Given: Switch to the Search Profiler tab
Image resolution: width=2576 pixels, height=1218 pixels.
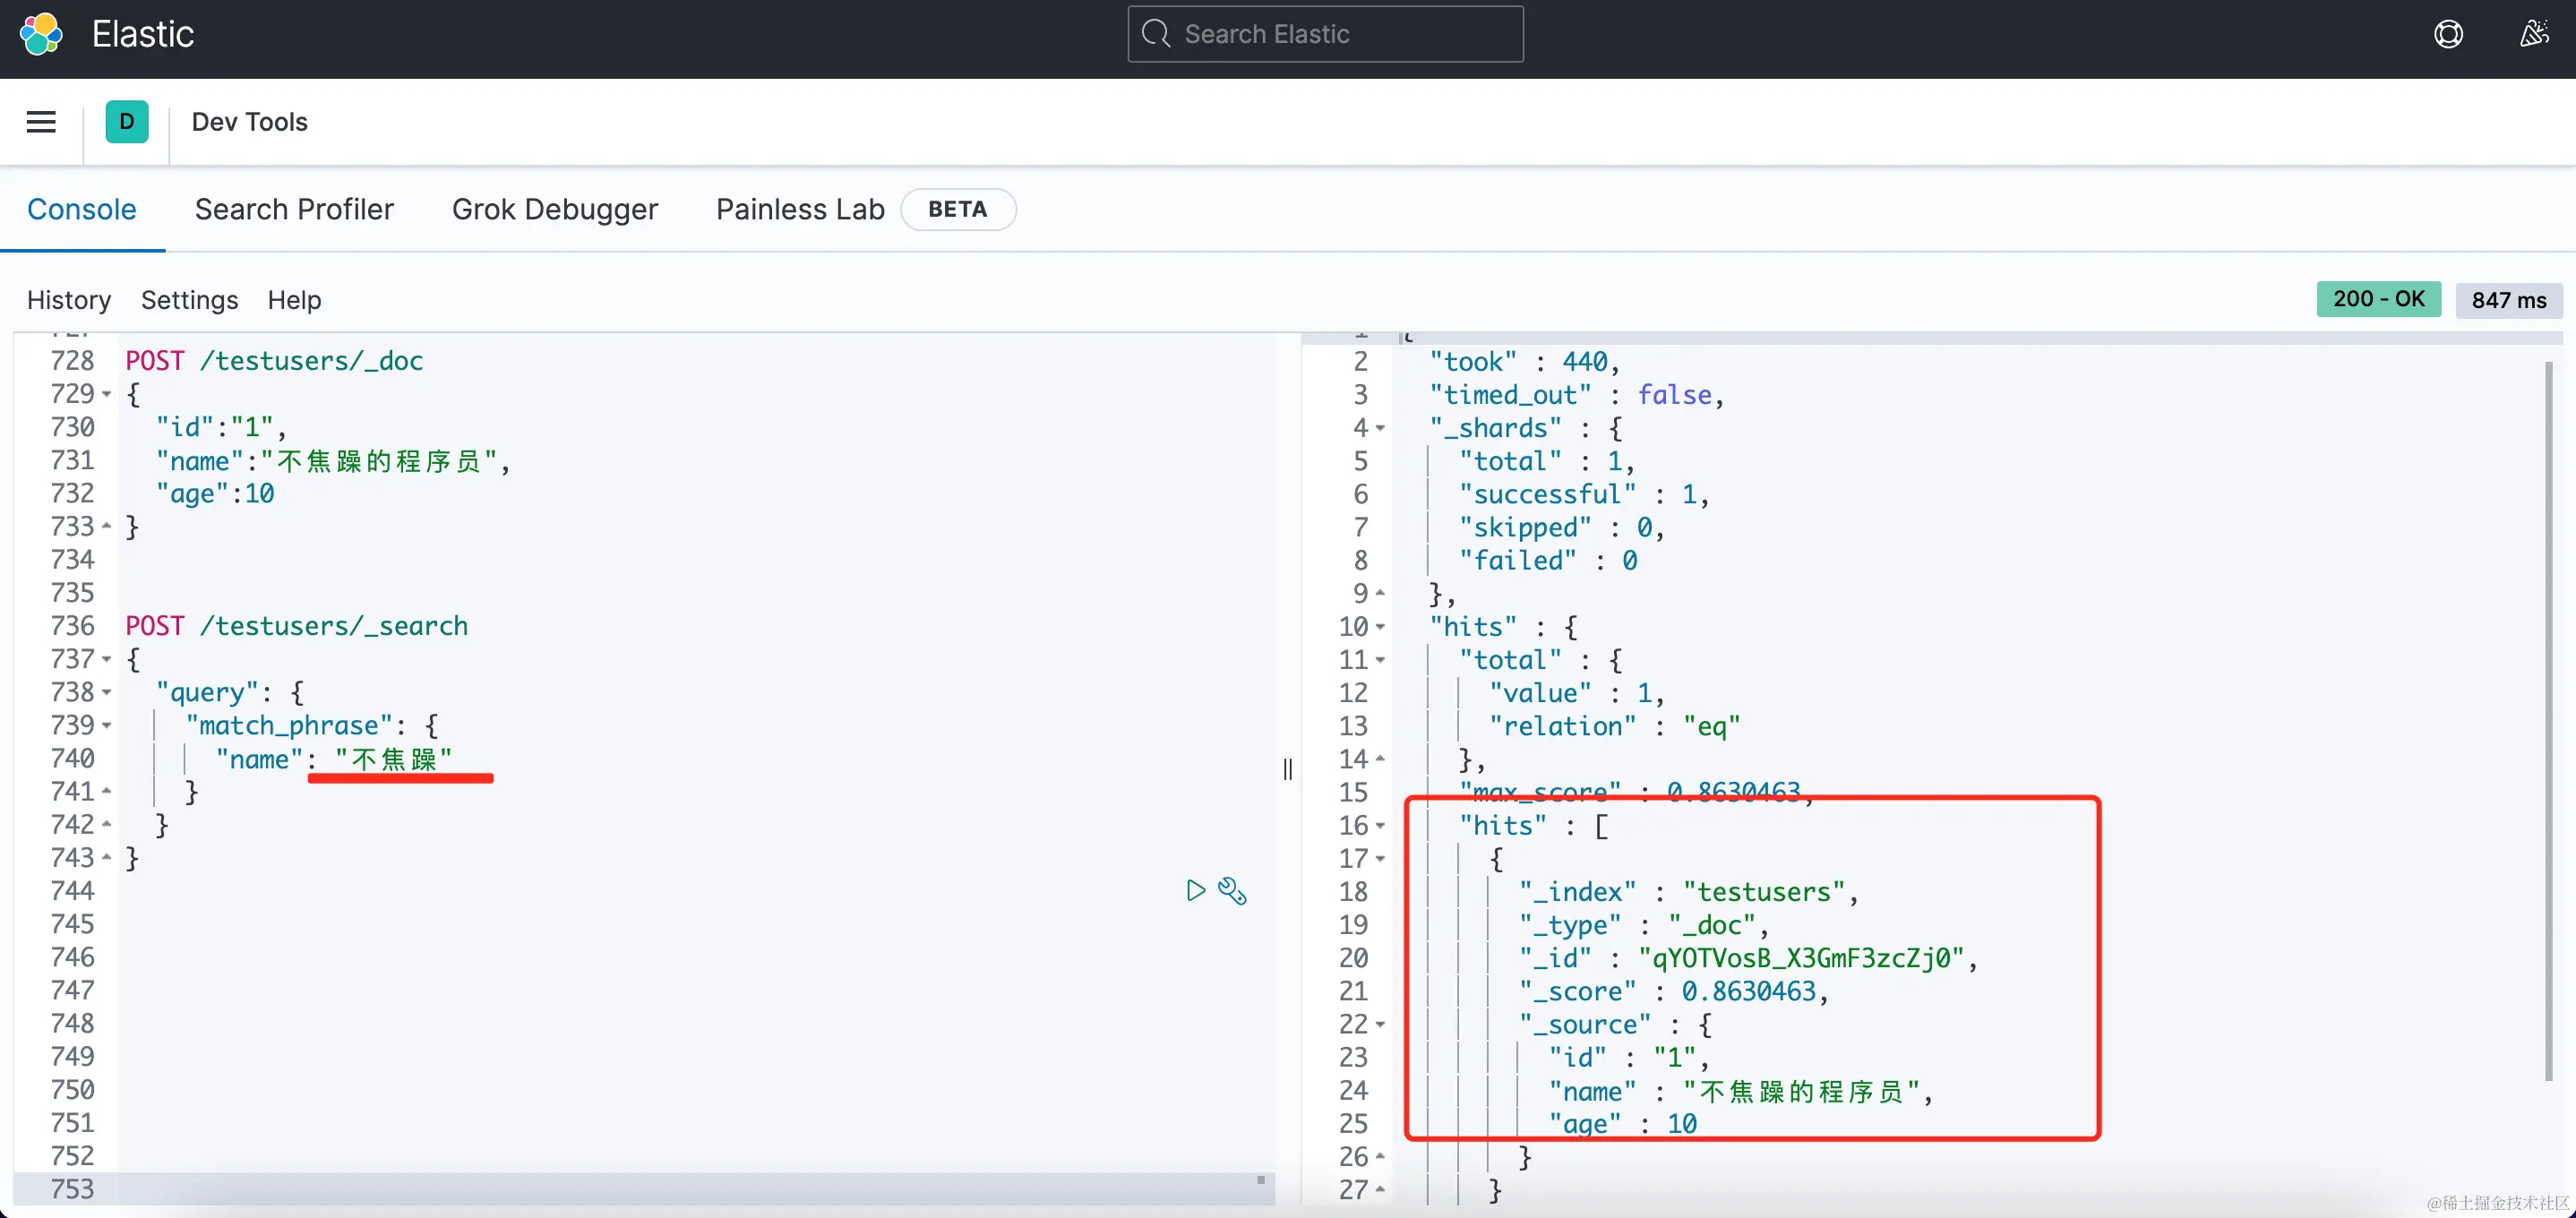Looking at the screenshot, I should click(294, 209).
